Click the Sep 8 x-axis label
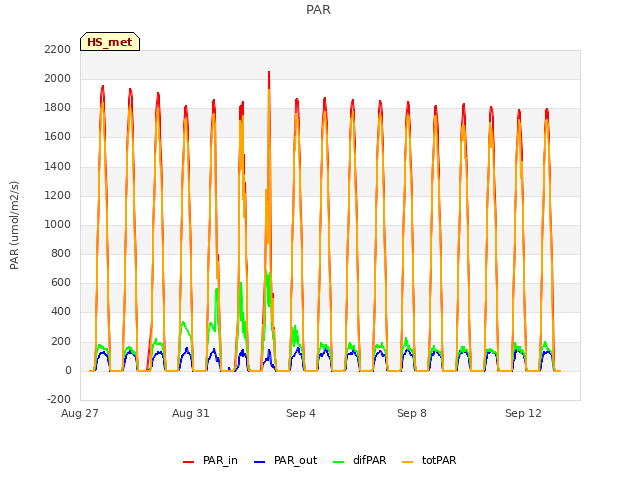This screenshot has height=480, width=640. (412, 413)
